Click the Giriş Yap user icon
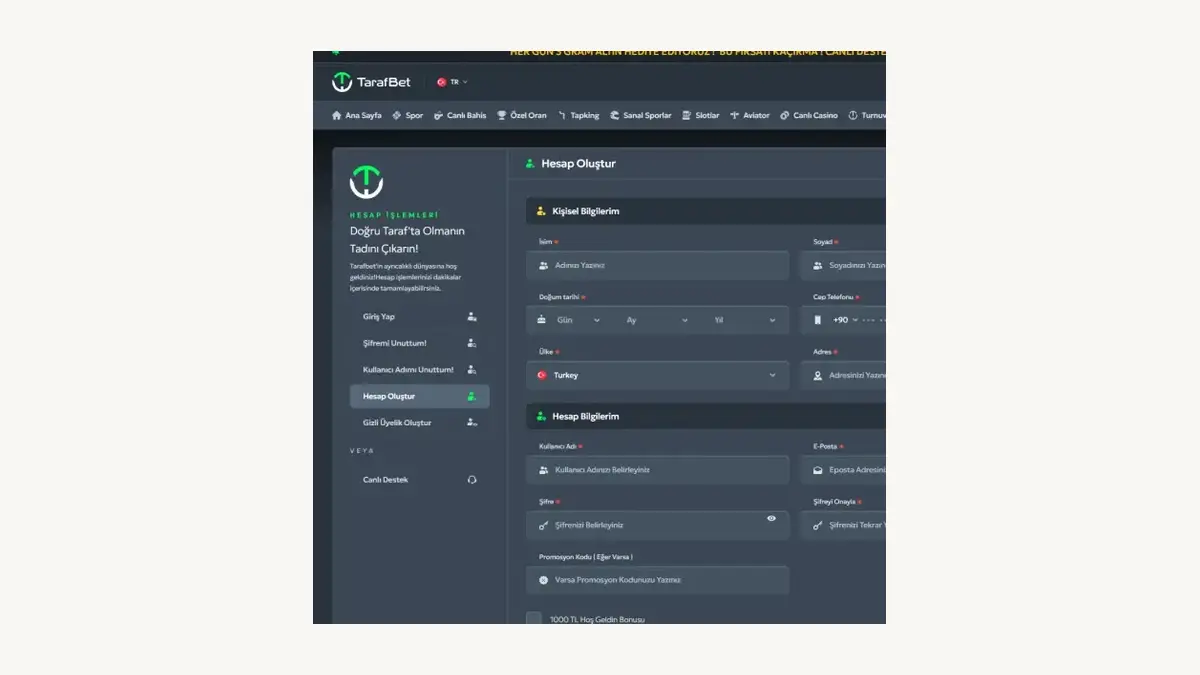Screen dimensions: 1200x675 point(472,317)
